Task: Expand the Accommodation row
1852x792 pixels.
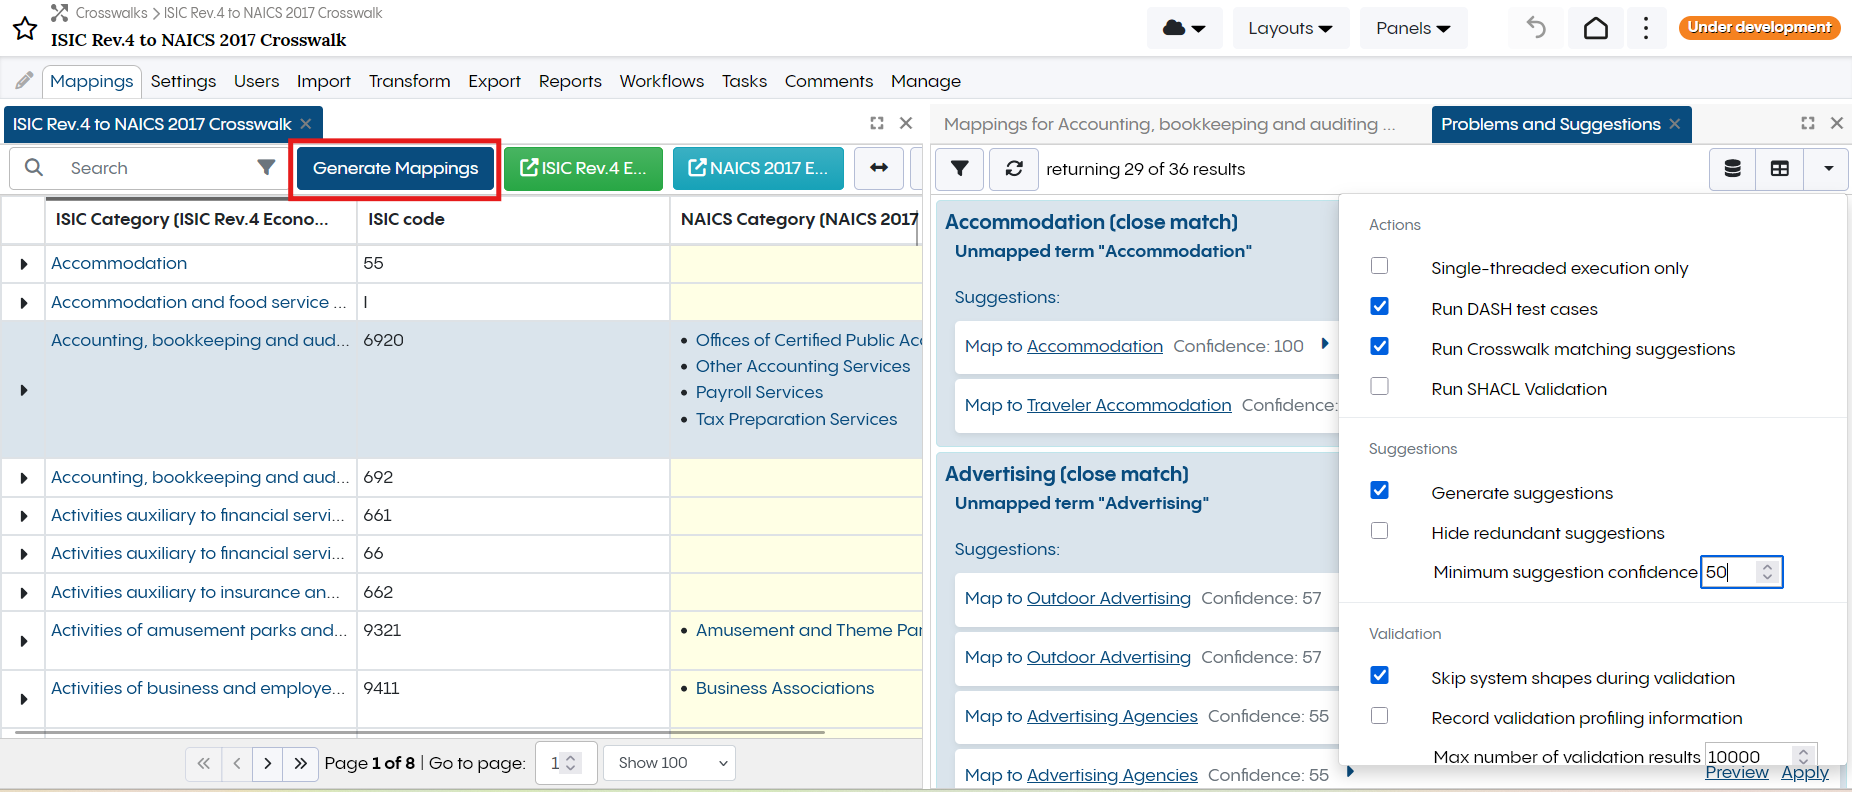Action: [24, 264]
